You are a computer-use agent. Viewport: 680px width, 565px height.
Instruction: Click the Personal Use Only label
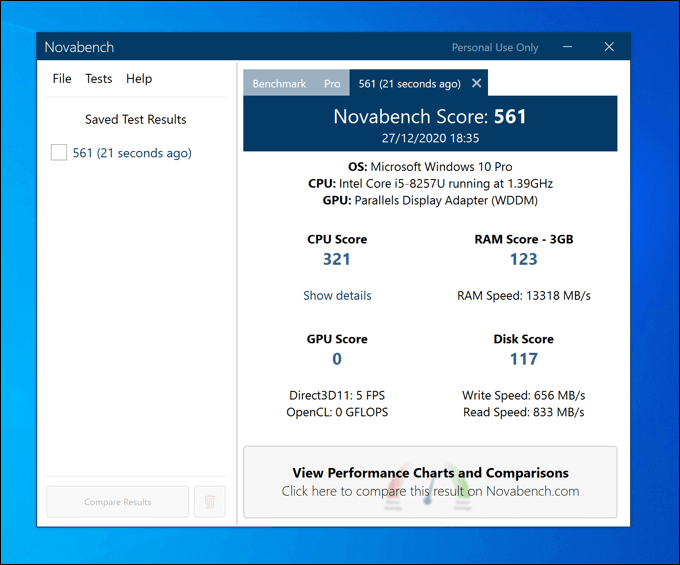tap(495, 48)
